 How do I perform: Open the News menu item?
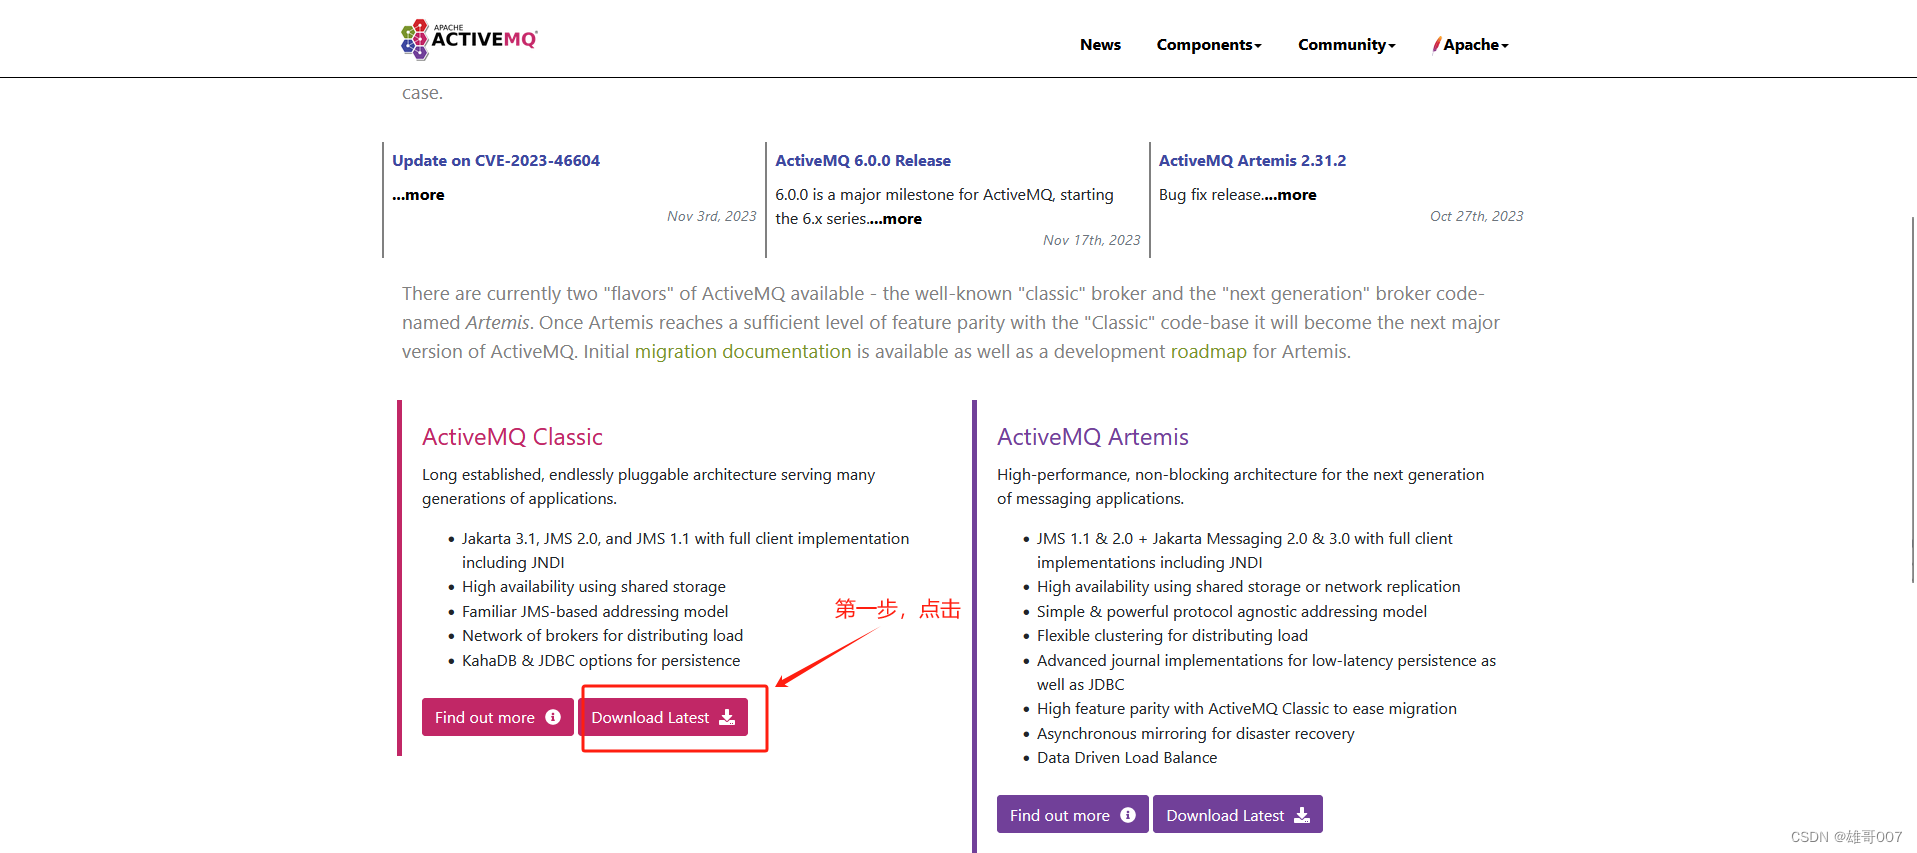[1100, 45]
